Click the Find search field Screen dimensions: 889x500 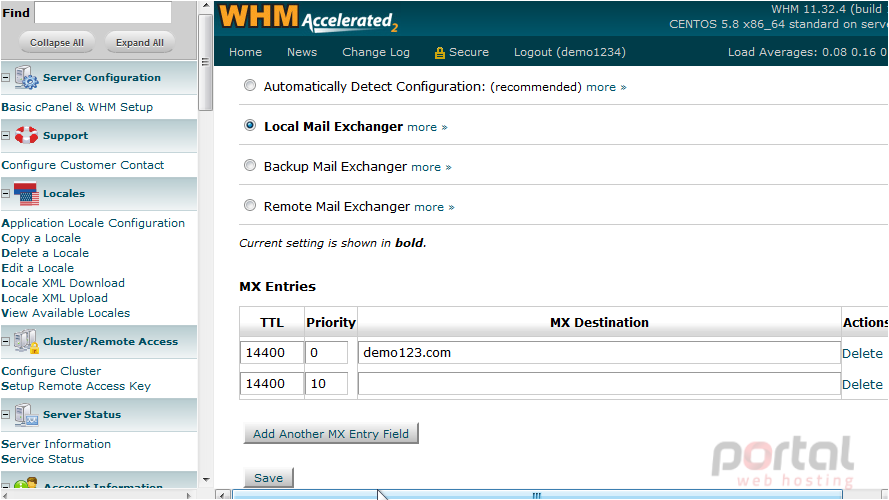tap(103, 12)
